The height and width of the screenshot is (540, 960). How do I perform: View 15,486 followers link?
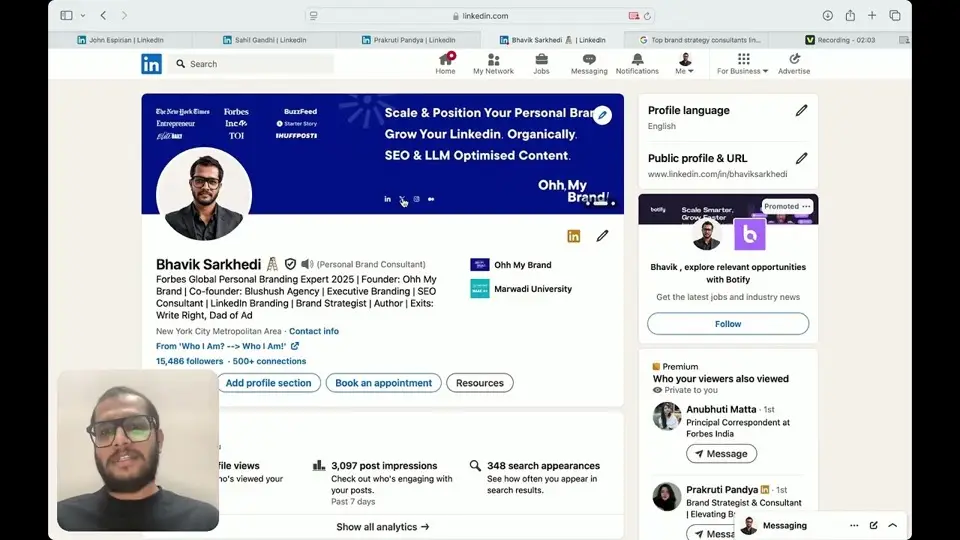click(189, 361)
